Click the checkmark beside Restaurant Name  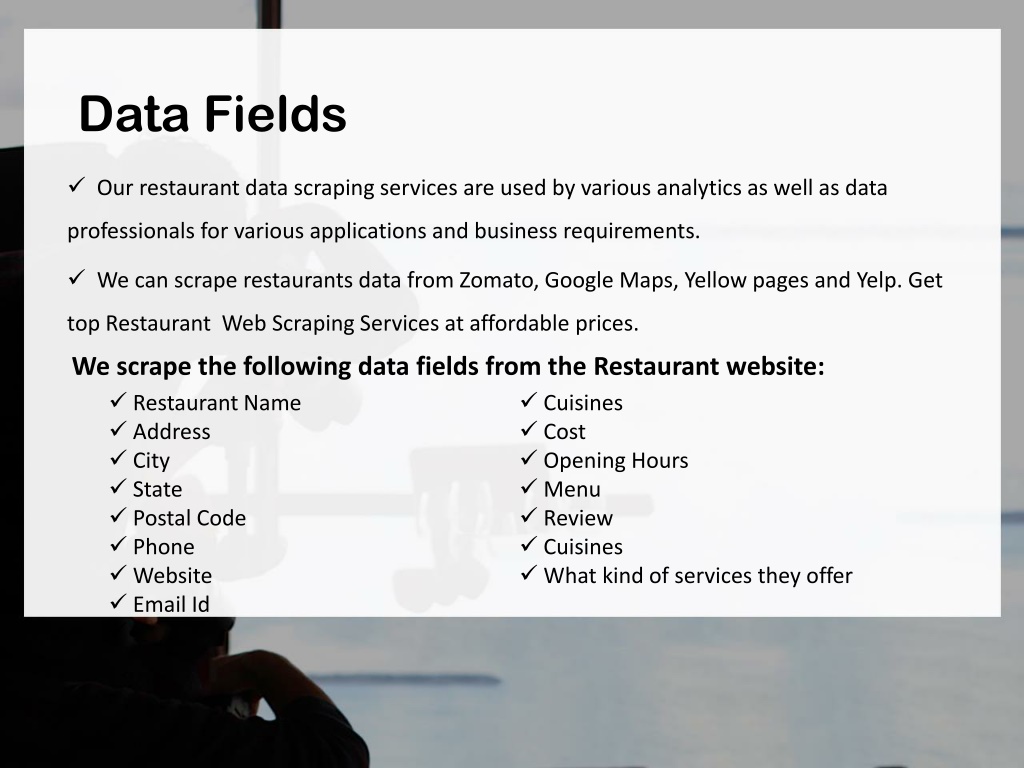click(118, 400)
